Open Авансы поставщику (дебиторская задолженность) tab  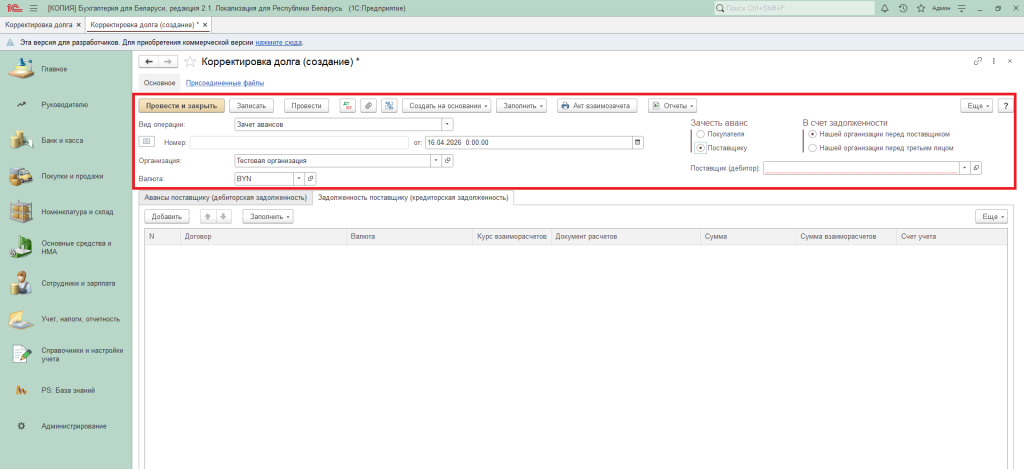(223, 198)
